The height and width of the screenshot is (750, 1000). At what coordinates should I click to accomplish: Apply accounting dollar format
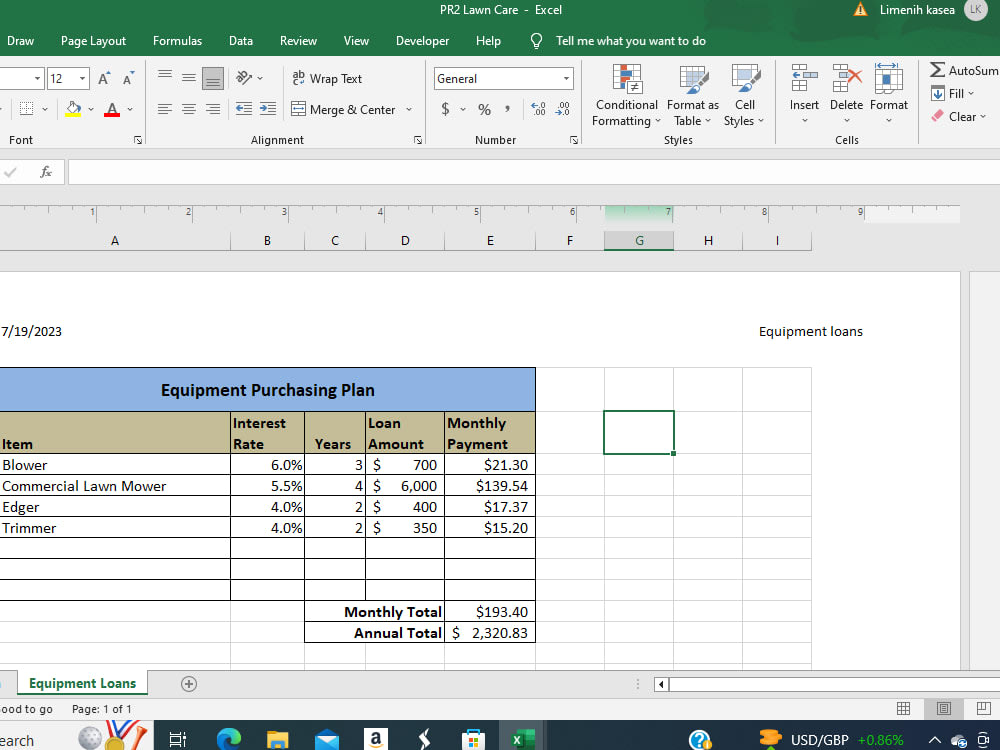[x=445, y=110]
